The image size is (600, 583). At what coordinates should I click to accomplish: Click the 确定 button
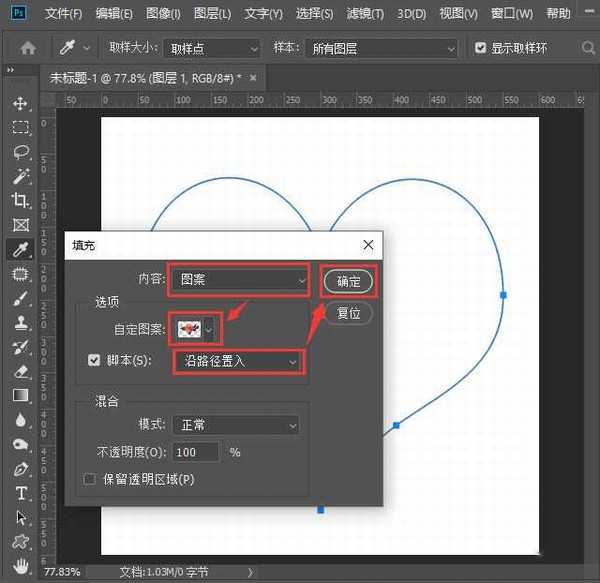click(348, 281)
